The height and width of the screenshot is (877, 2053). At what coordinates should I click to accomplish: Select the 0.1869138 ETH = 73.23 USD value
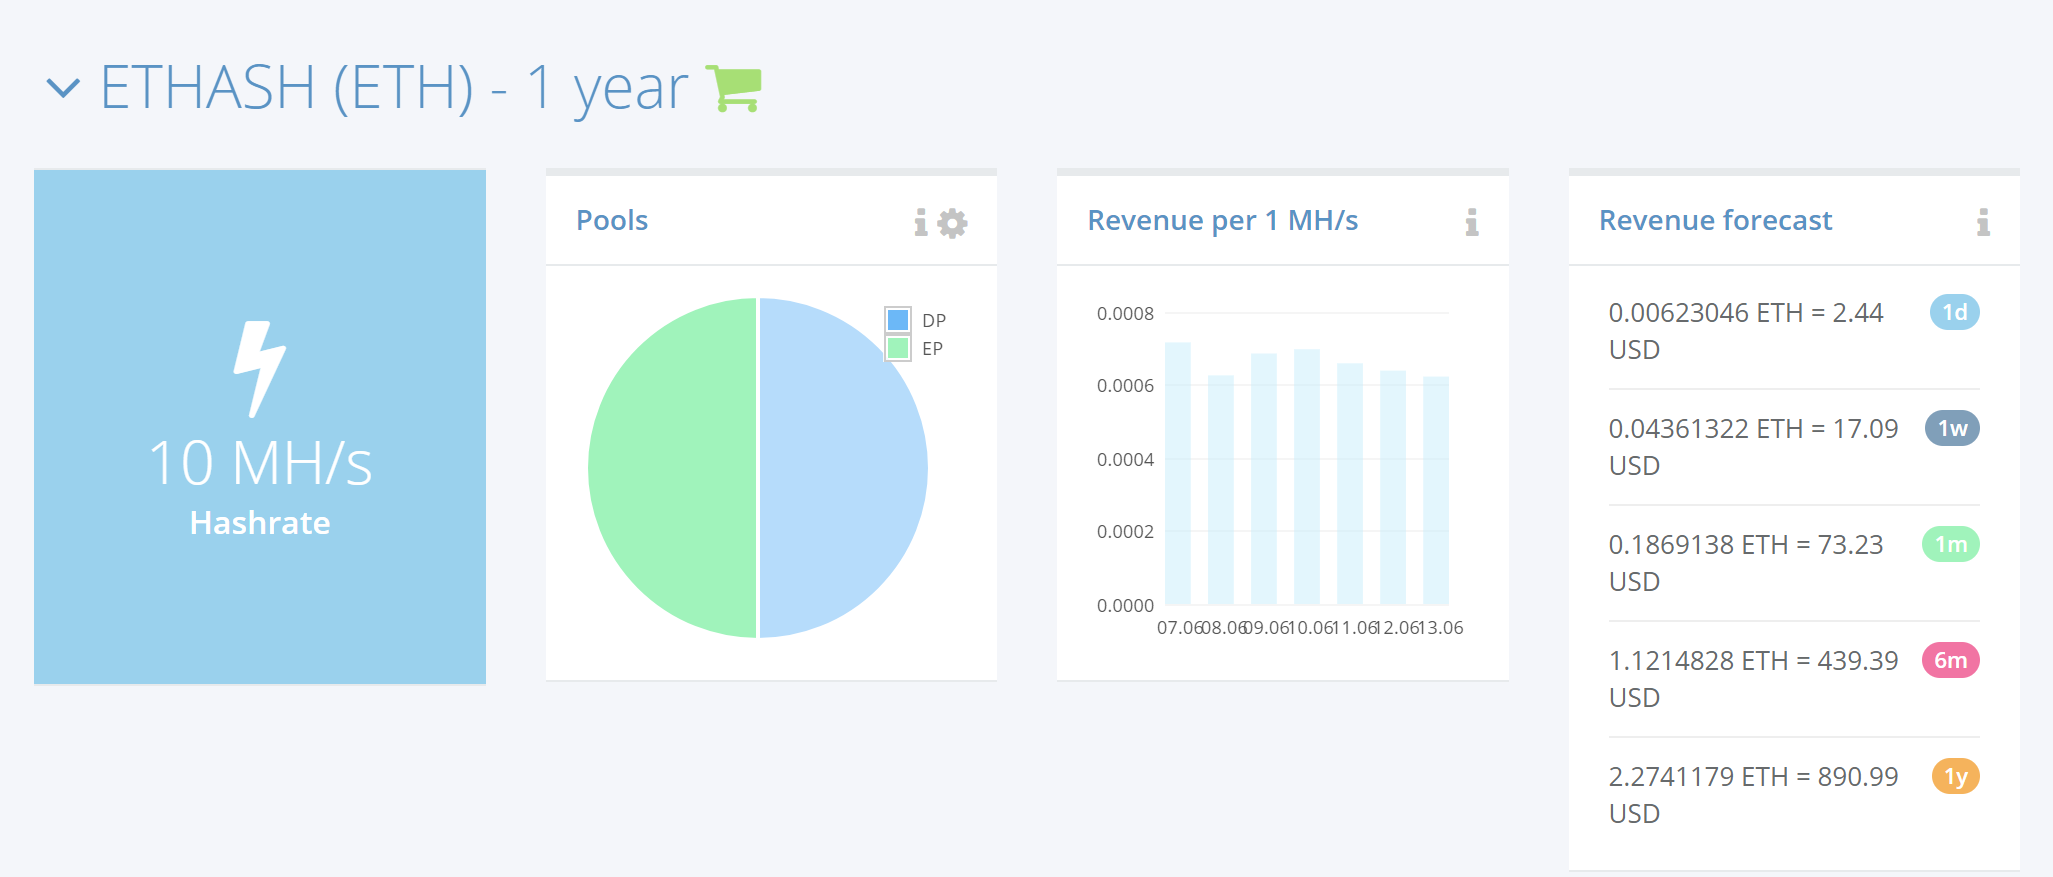pos(1746,563)
